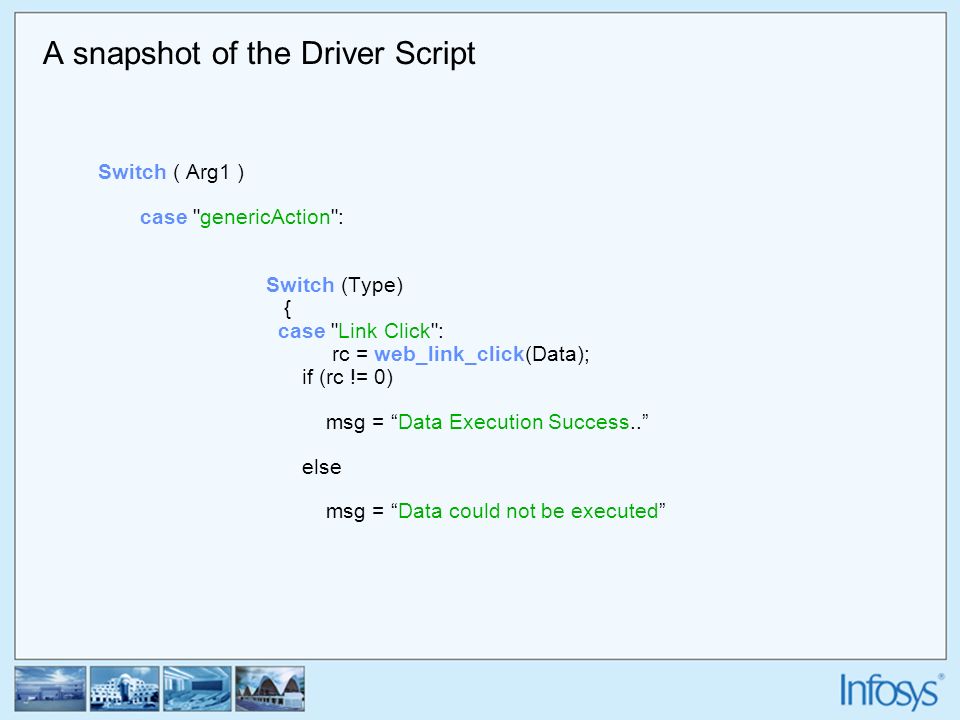Click the 'Switch (Type)' statement

(x=334, y=285)
